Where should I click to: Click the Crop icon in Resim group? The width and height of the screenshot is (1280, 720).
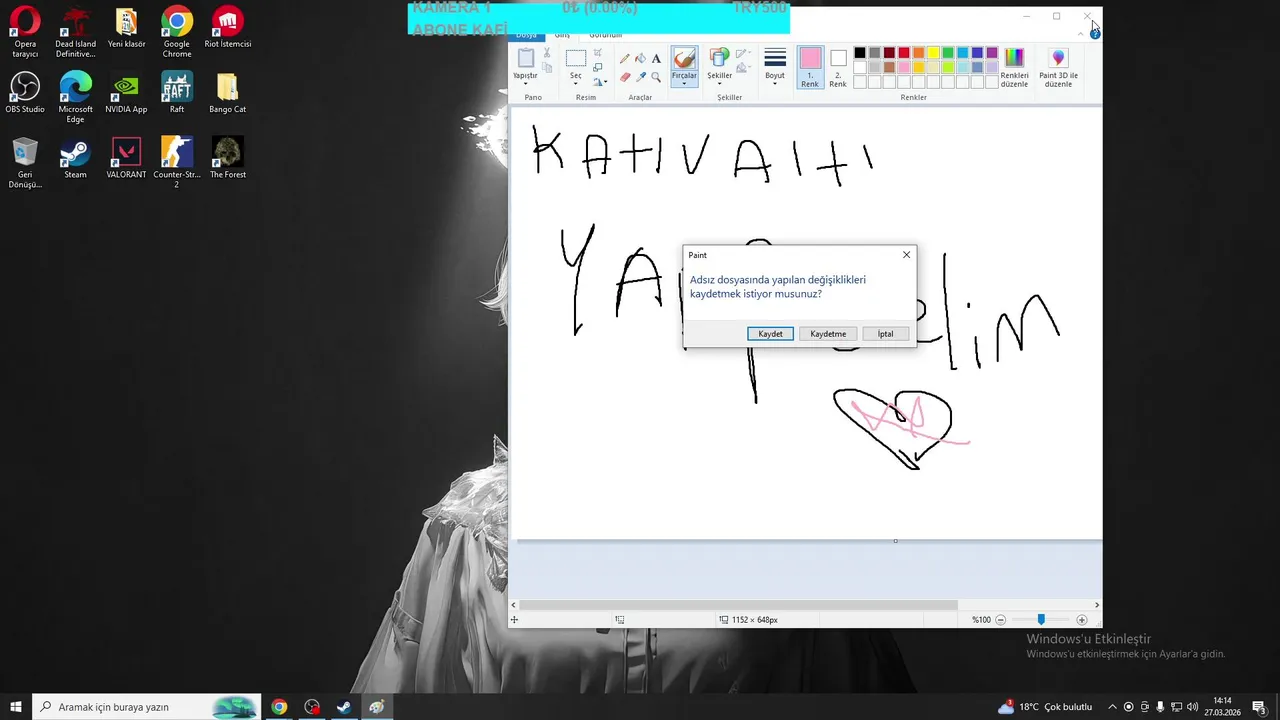(x=598, y=53)
